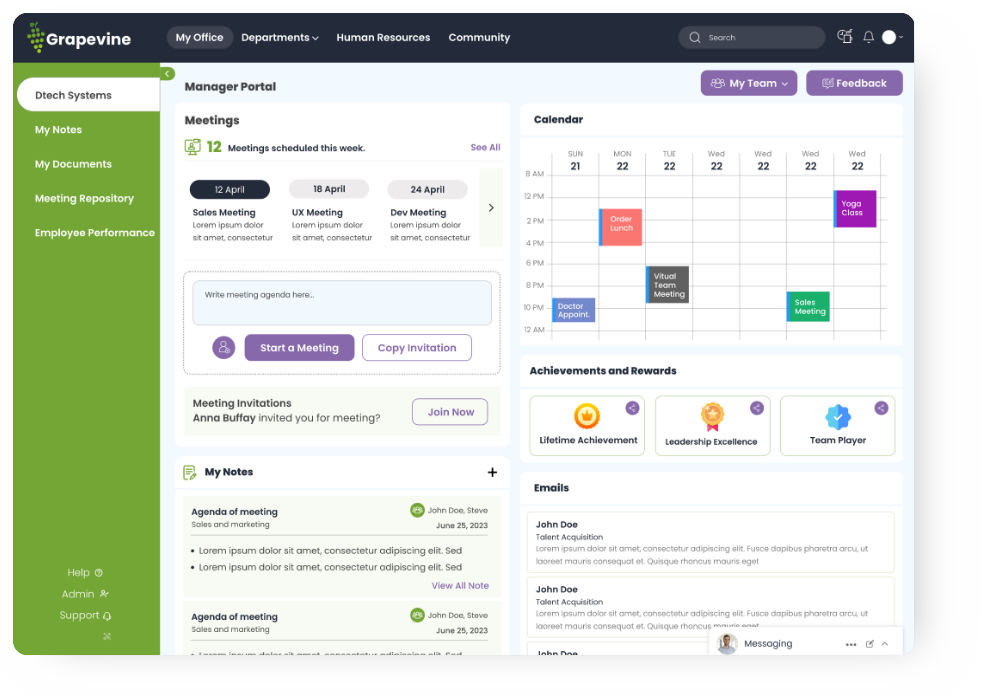996x694 pixels.
Task: Click the Yoga Class calendar event block
Action: point(855,209)
